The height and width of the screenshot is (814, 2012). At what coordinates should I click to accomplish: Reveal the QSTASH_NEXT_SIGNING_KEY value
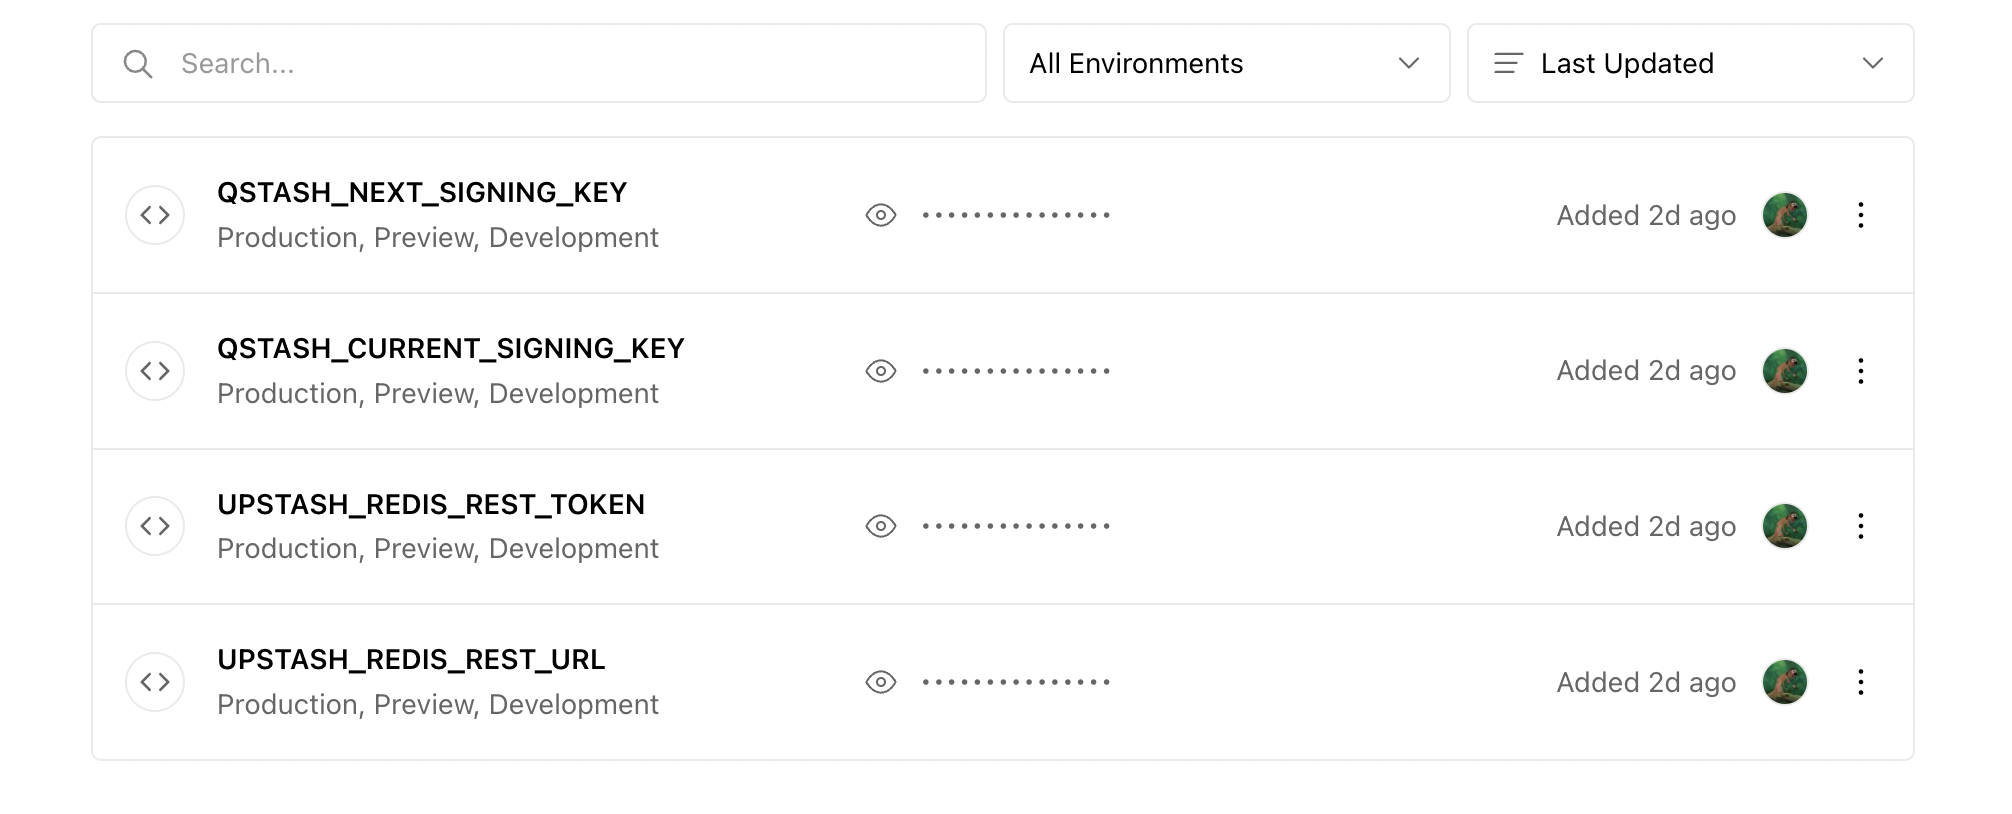[880, 215]
